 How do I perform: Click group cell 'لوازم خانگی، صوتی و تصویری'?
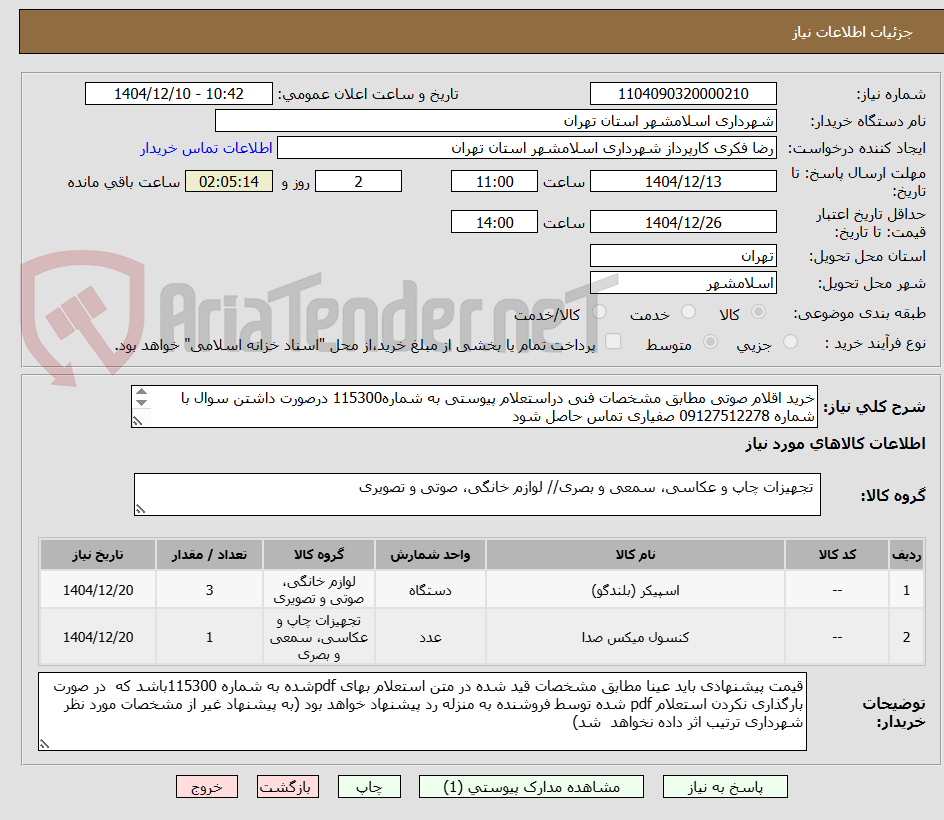319,590
